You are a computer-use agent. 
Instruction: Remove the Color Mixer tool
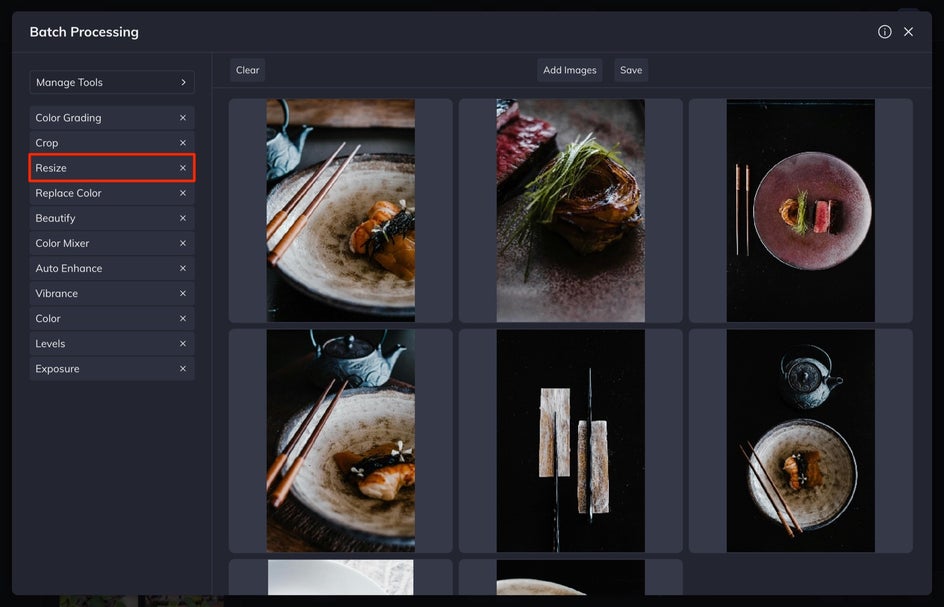[x=183, y=243]
